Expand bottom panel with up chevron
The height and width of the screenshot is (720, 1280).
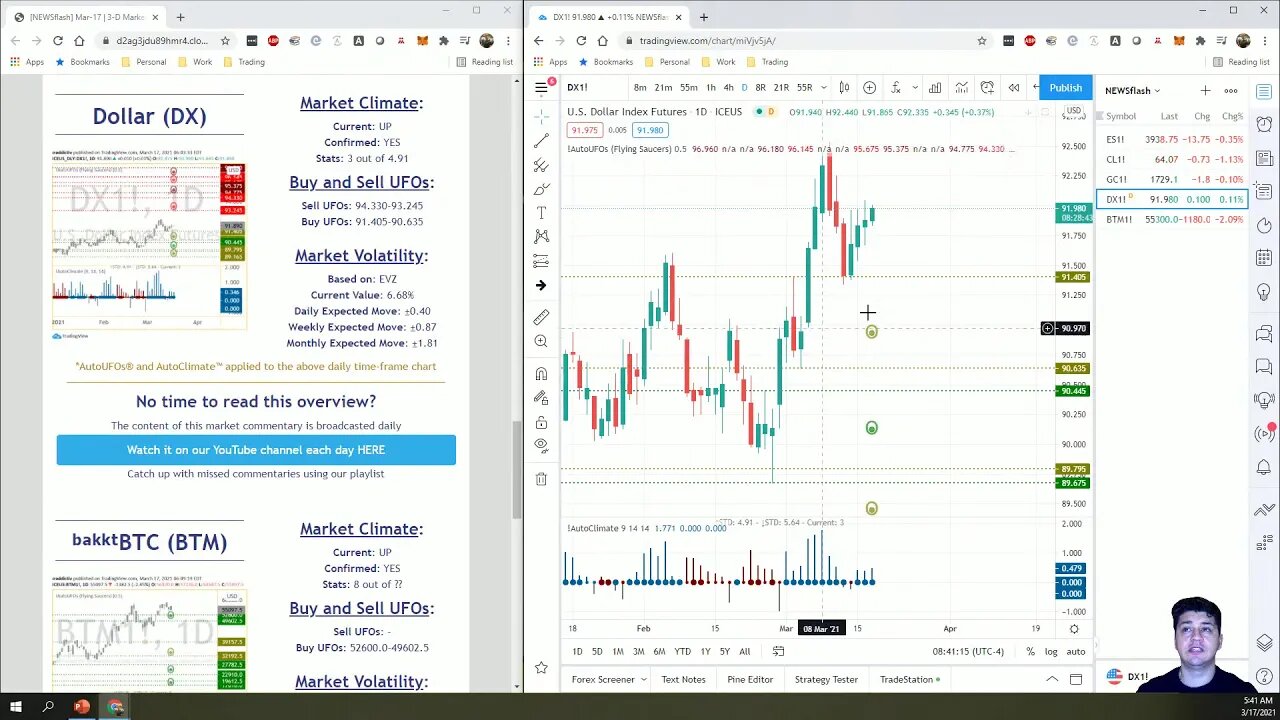click(1052, 680)
